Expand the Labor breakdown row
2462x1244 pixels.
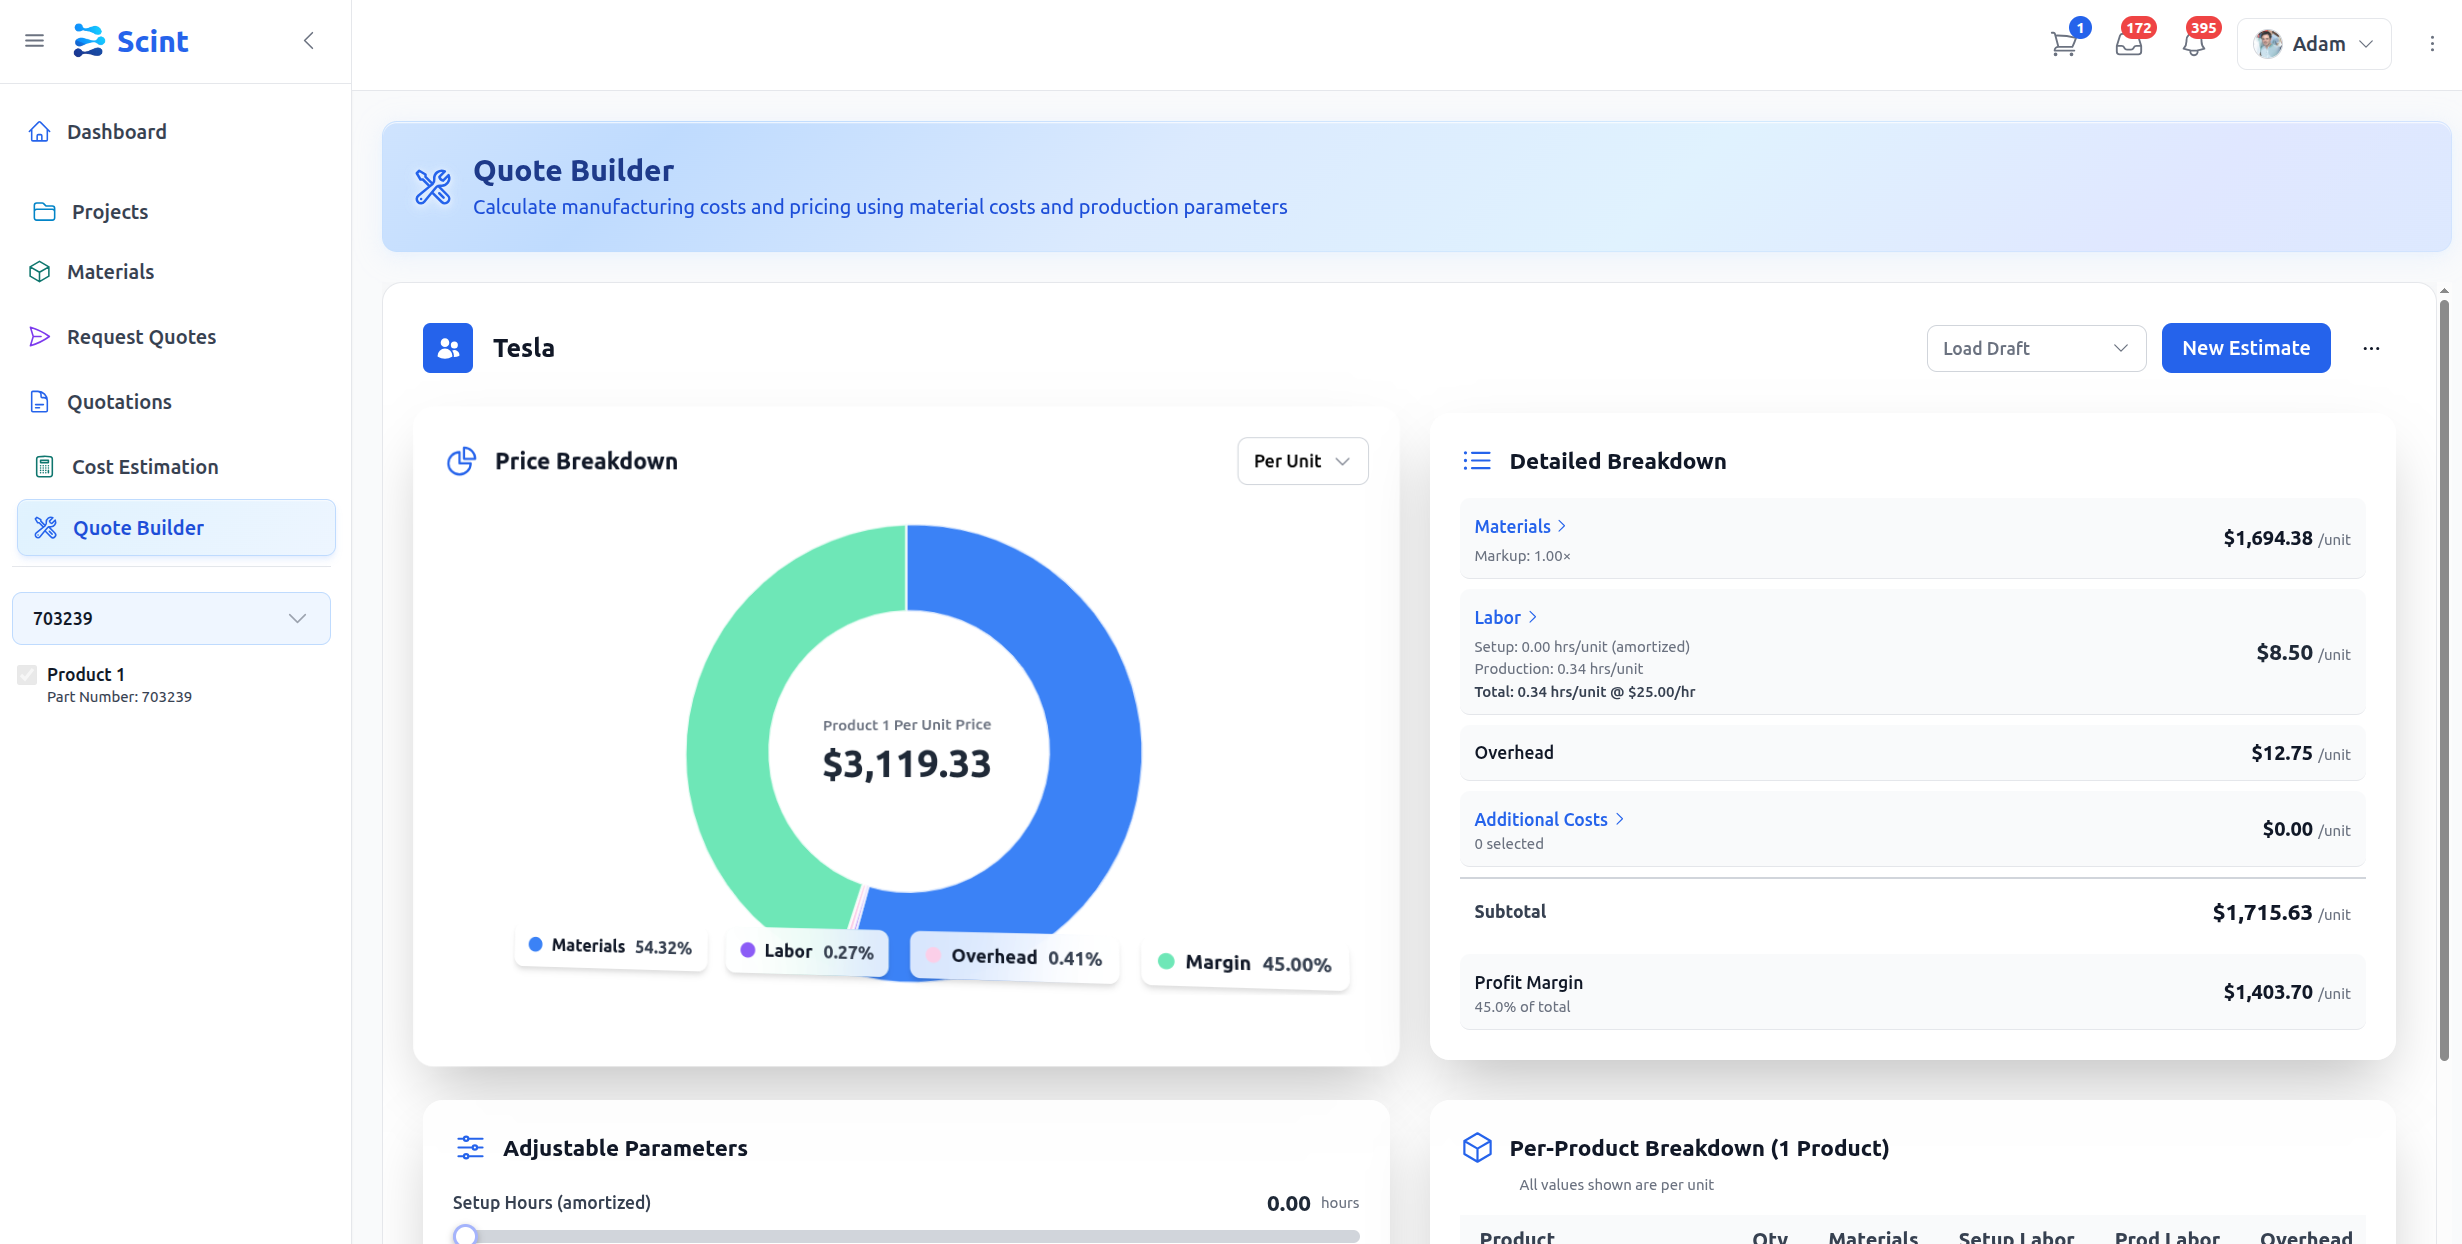pos(1505,617)
